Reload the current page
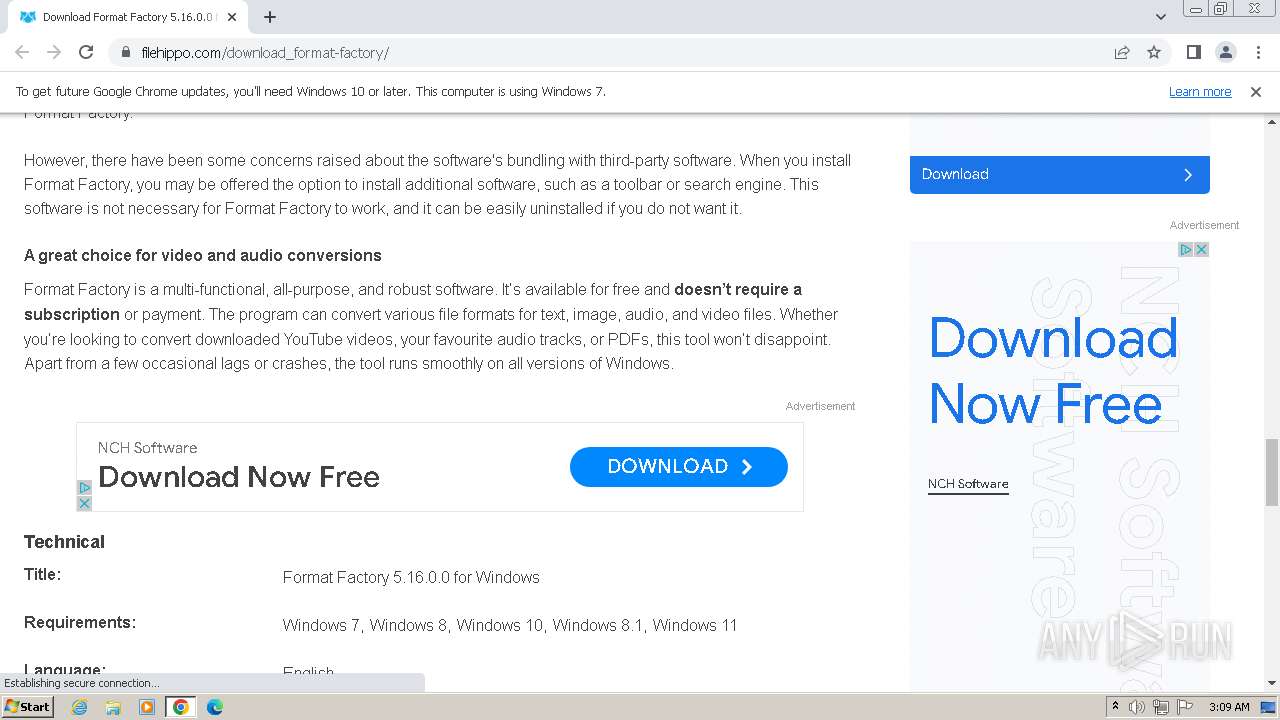1280x720 pixels. tap(86, 52)
